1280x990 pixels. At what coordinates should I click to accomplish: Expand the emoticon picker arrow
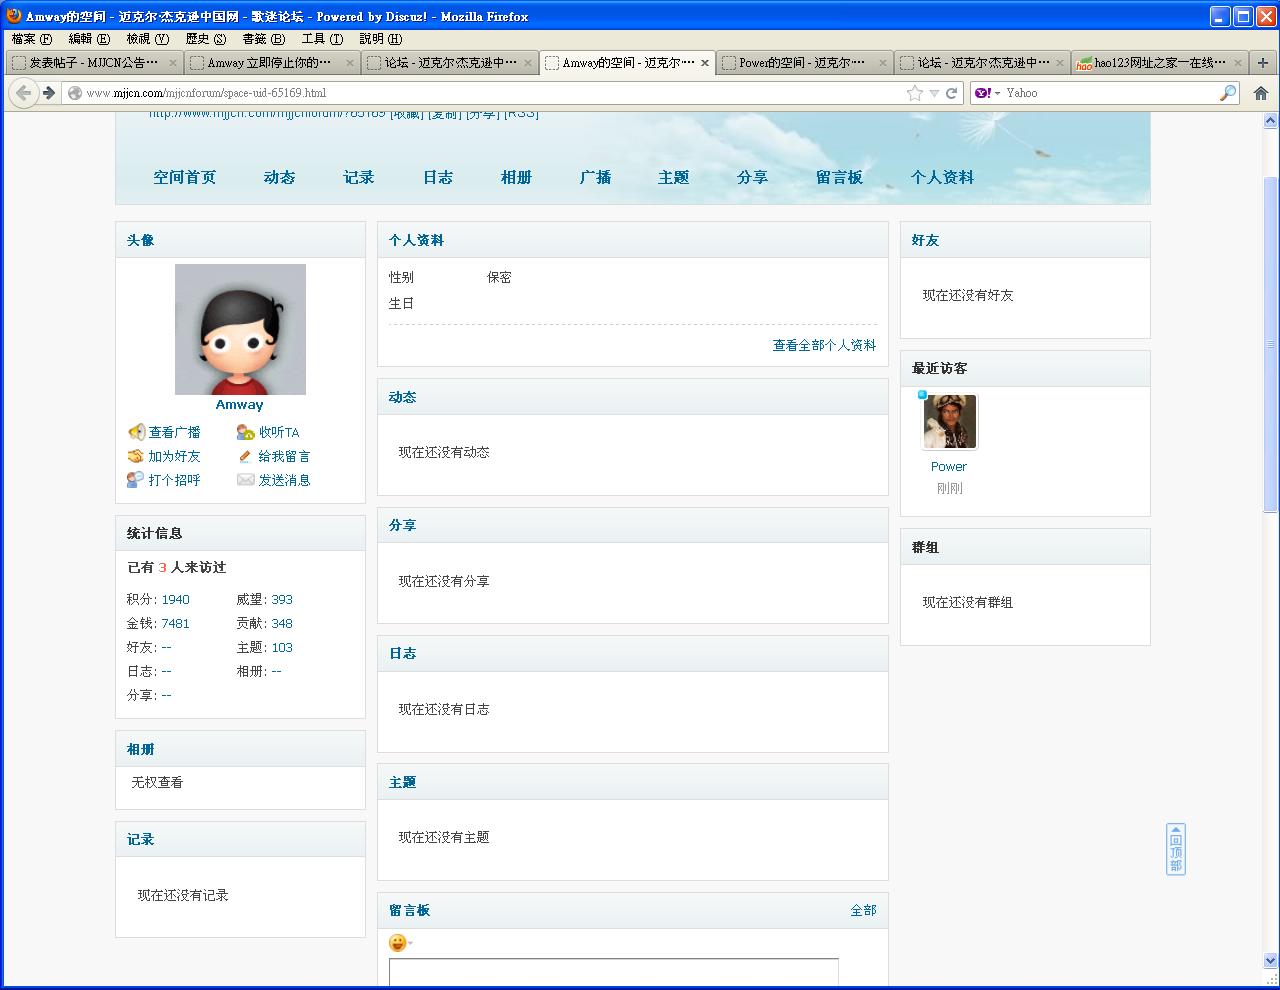click(410, 943)
